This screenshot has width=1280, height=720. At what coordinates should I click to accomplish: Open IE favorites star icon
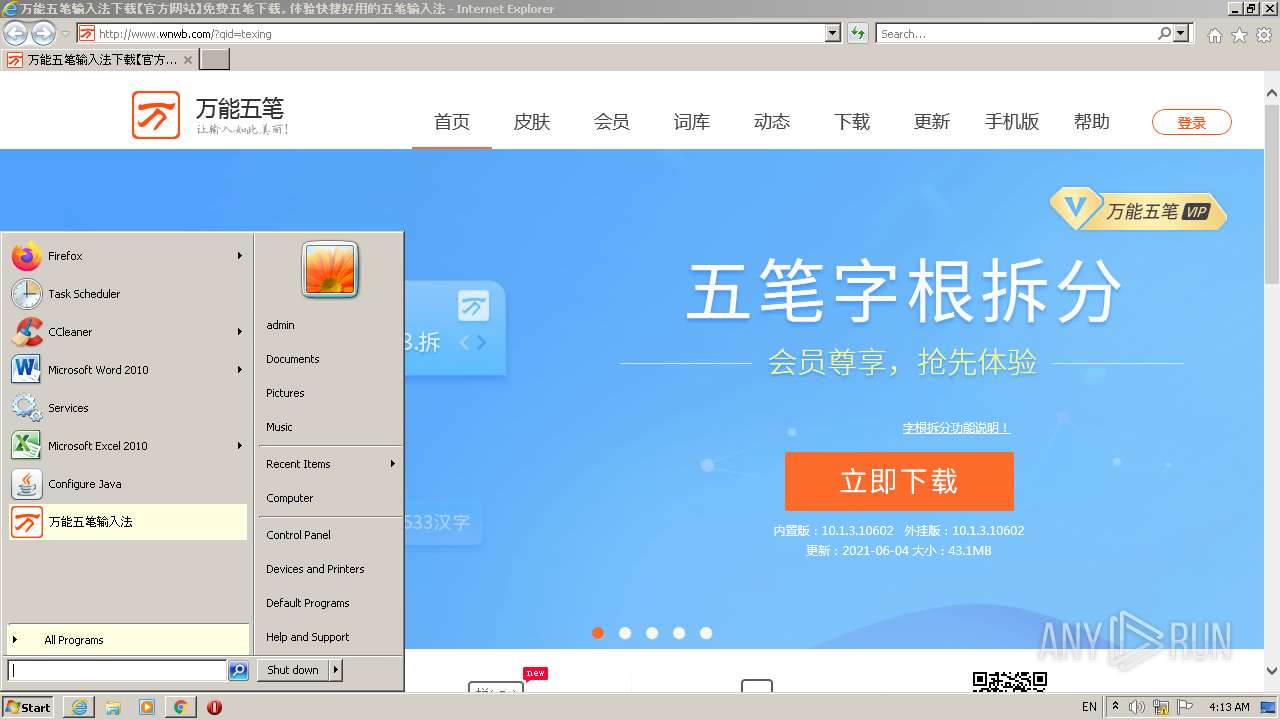[1239, 35]
